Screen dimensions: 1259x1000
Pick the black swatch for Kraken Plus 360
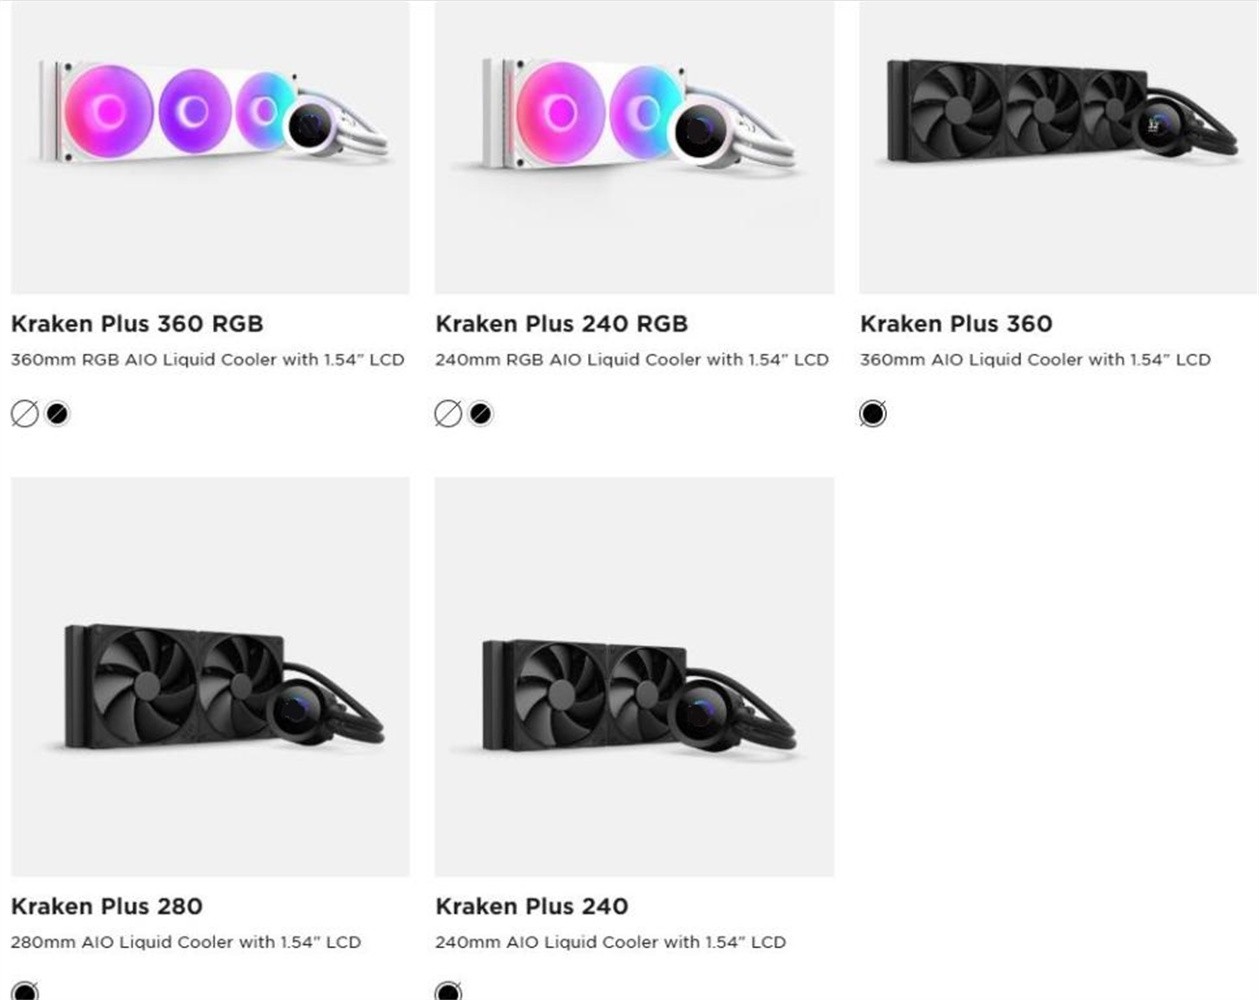873,413
